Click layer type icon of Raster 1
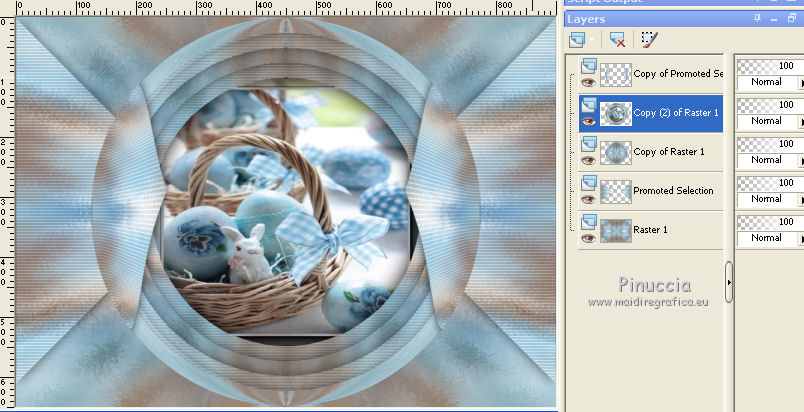Image resolution: width=804 pixels, height=412 pixels. [x=589, y=221]
